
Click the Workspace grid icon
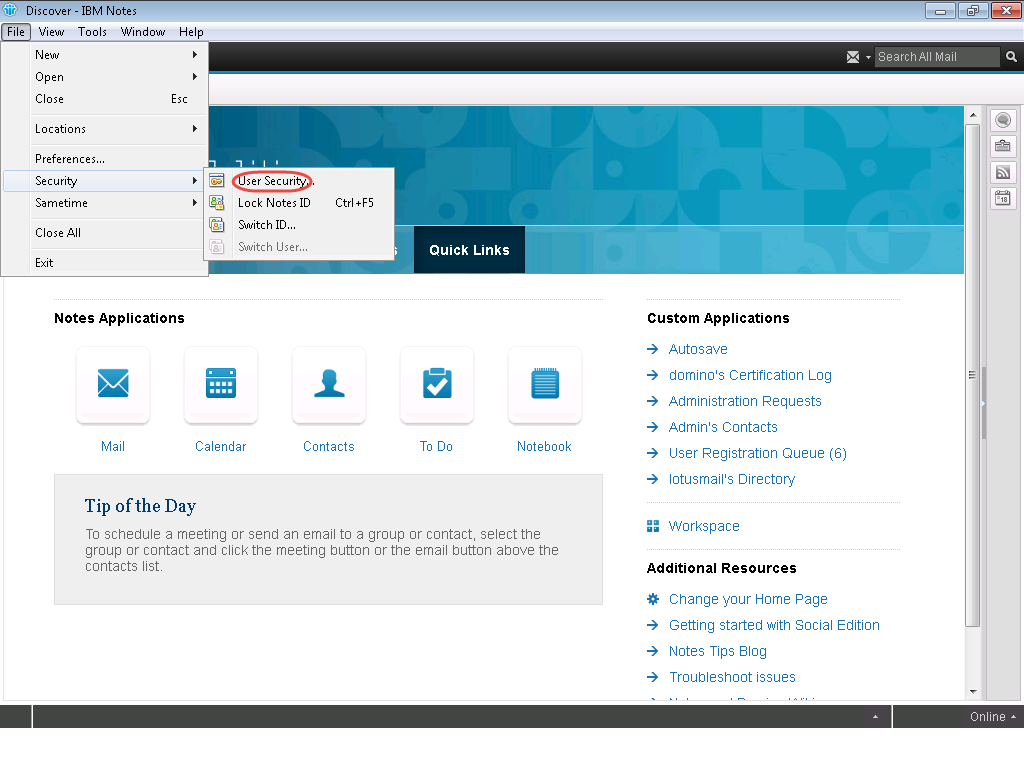click(x=652, y=527)
